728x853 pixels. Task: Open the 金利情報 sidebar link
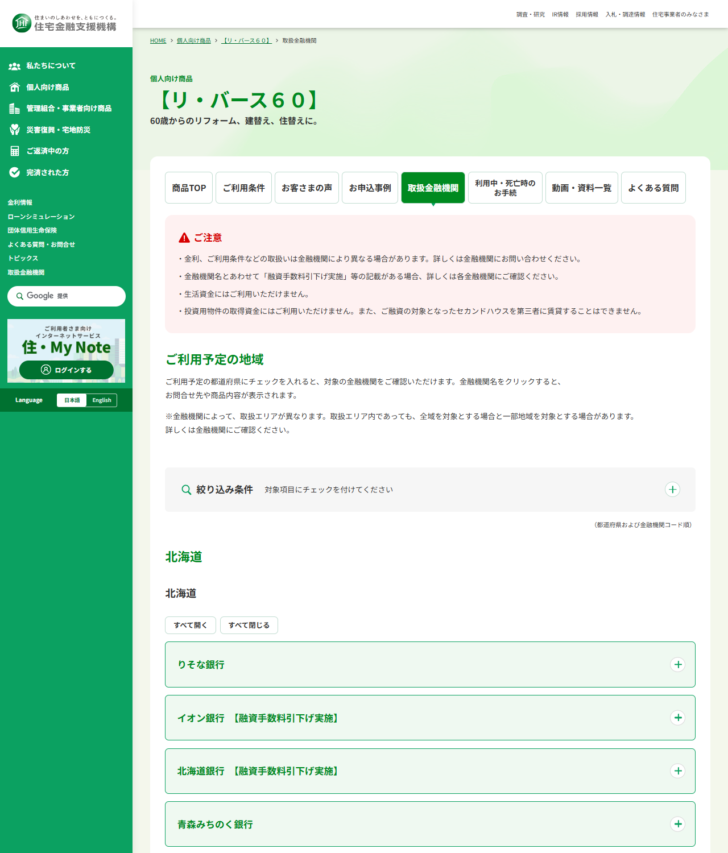coord(20,202)
